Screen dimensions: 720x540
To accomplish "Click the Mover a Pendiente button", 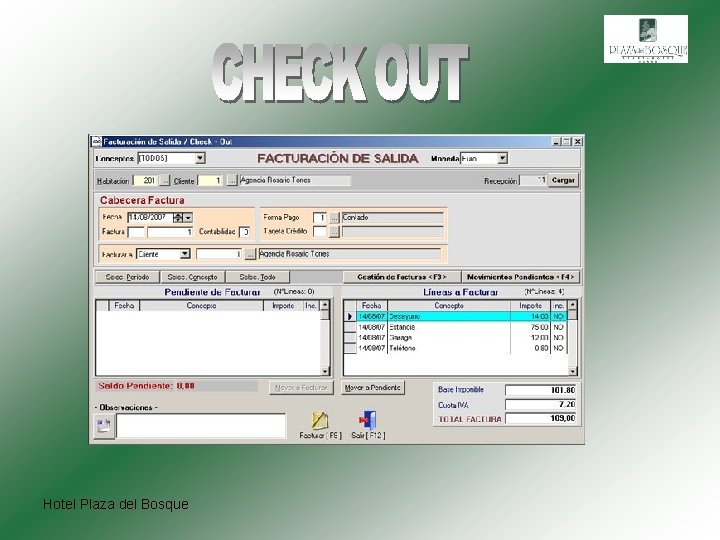I will click(373, 388).
